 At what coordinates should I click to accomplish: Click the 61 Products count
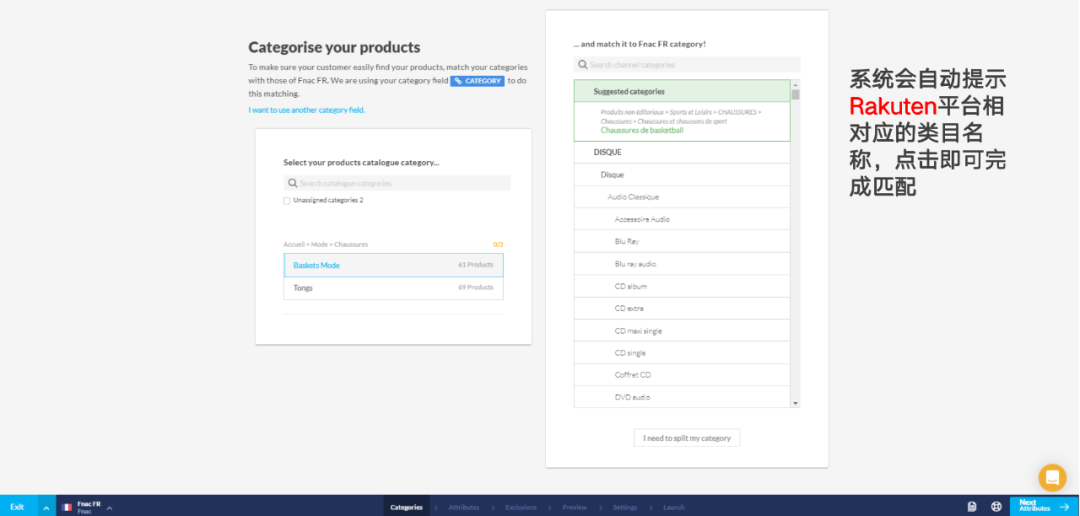(x=476, y=265)
